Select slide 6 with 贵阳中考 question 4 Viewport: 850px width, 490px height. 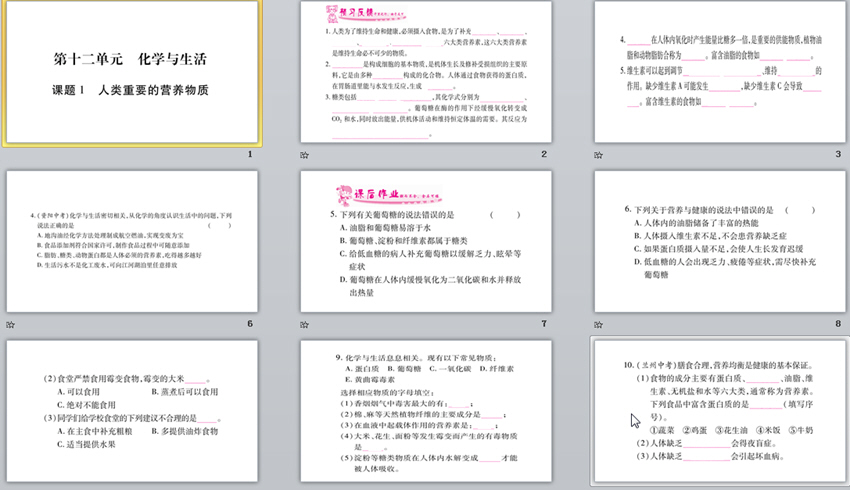[x=129, y=243]
